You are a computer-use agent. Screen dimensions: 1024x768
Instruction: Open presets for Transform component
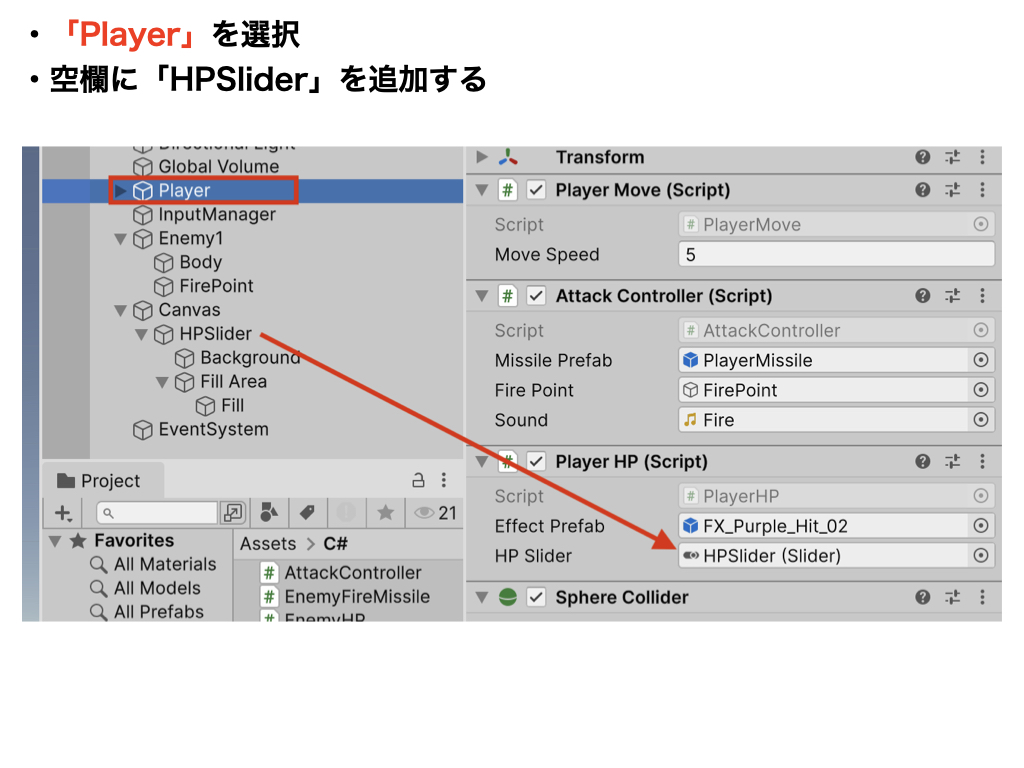[x=952, y=157]
